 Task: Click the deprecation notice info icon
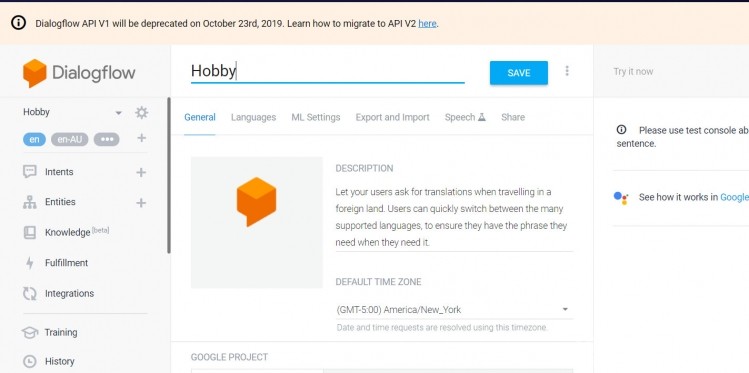pyautogui.click(x=19, y=22)
